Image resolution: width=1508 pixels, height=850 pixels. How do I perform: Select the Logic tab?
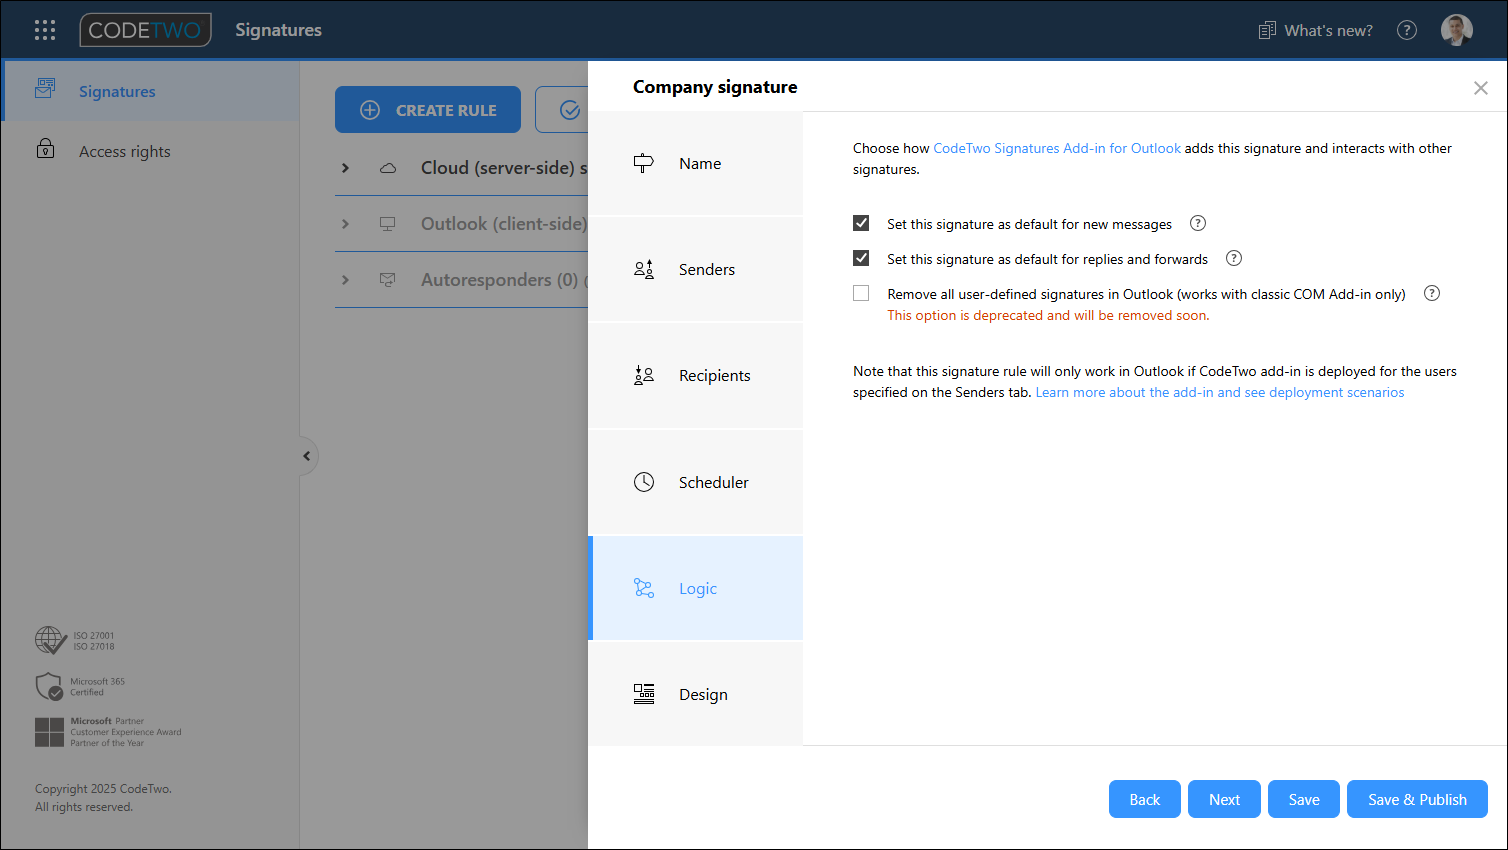pyautogui.click(x=696, y=588)
